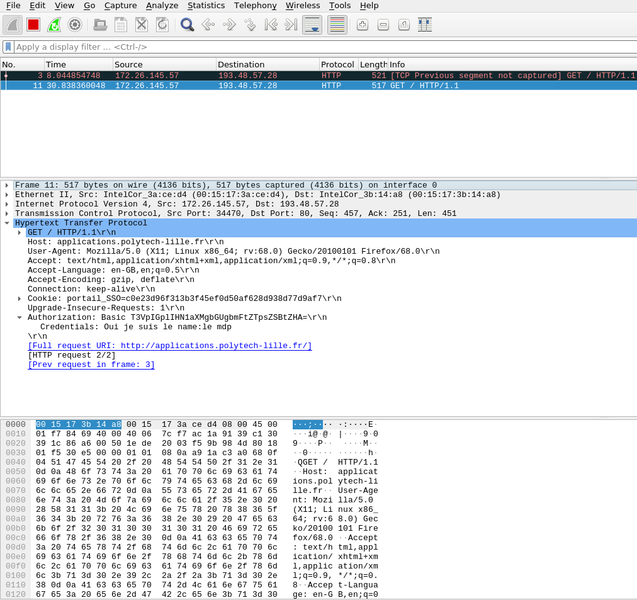Open the capture options gear
637x600 pixels.
tap(74, 24)
